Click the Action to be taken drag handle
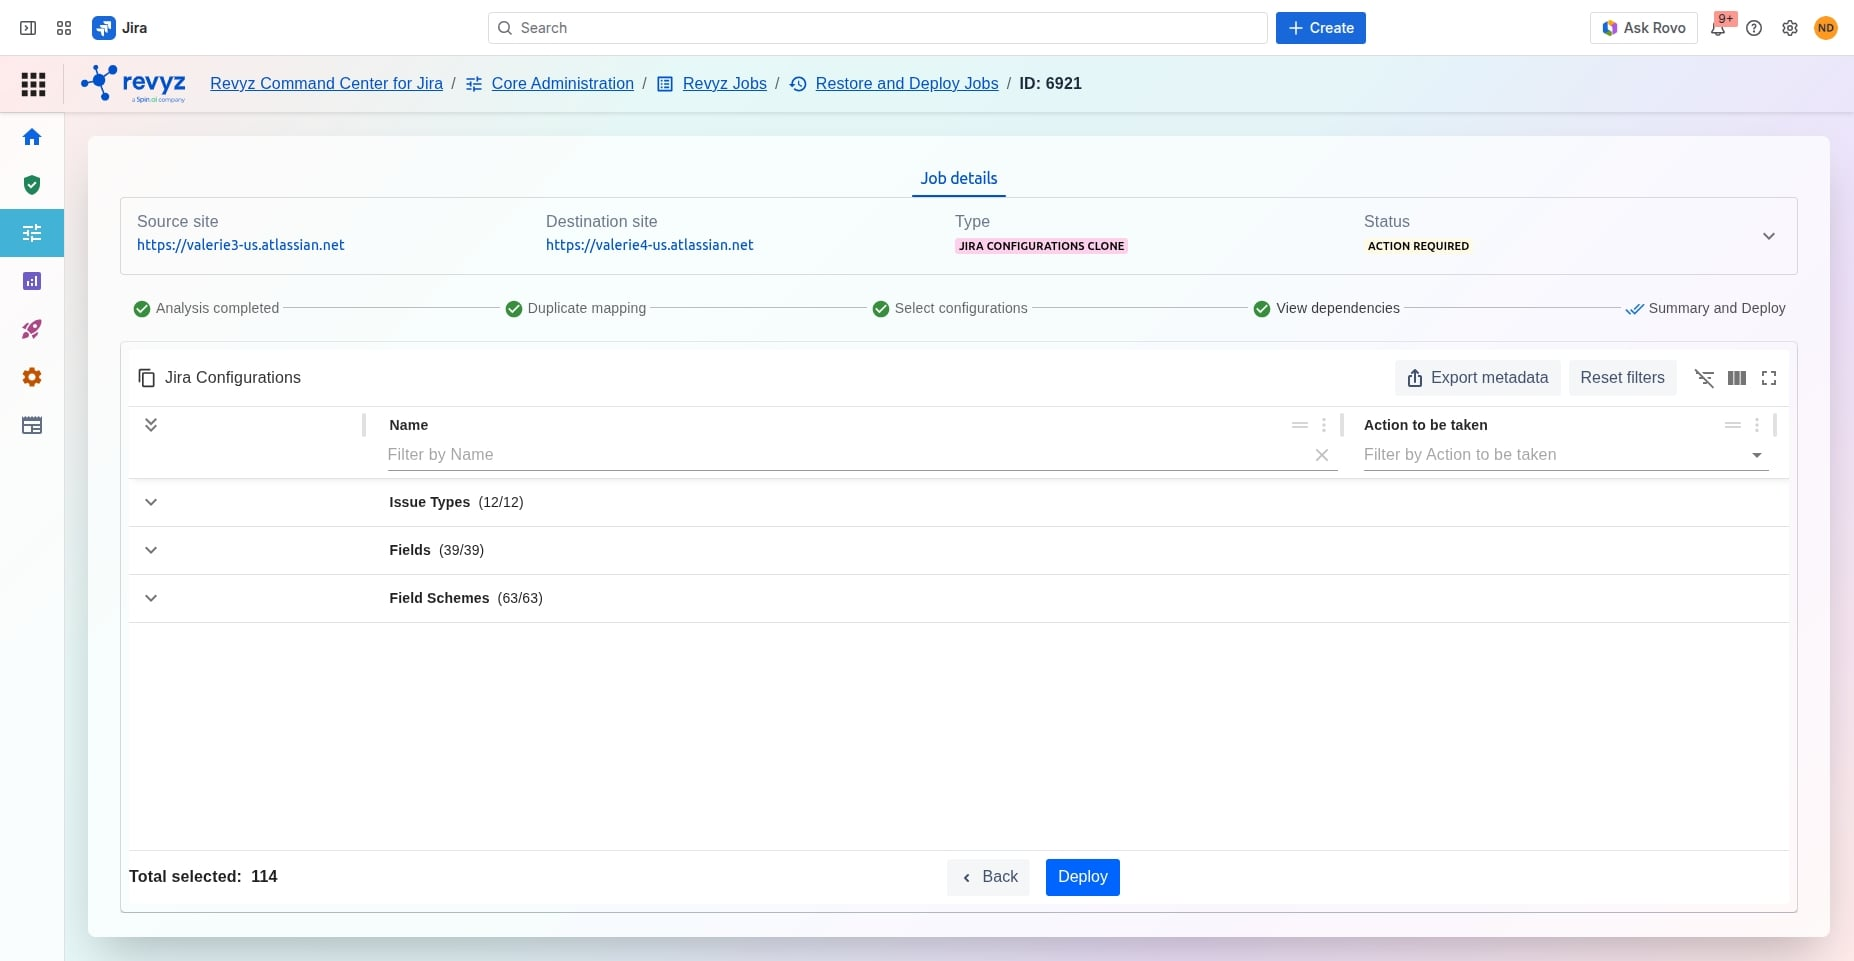 click(1733, 425)
